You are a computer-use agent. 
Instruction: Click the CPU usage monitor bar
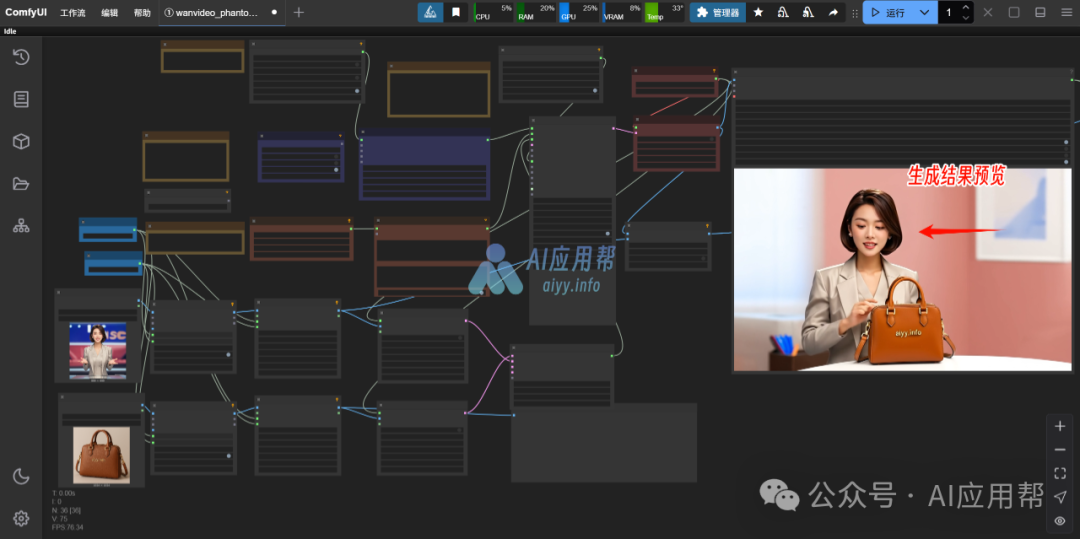pyautogui.click(x=493, y=12)
